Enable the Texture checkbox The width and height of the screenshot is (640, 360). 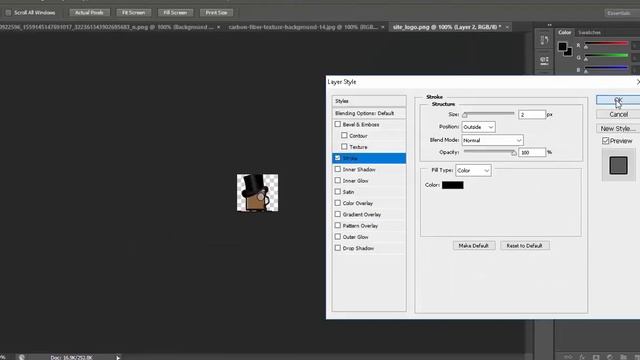344,147
